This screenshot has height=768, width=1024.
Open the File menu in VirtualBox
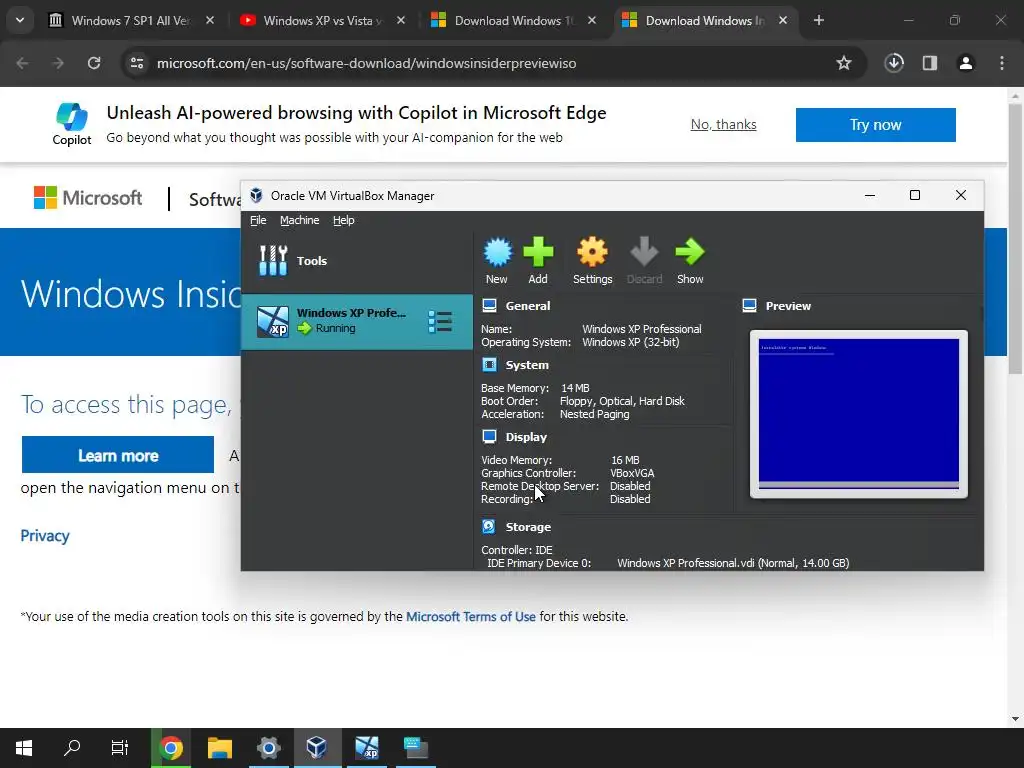click(x=258, y=220)
